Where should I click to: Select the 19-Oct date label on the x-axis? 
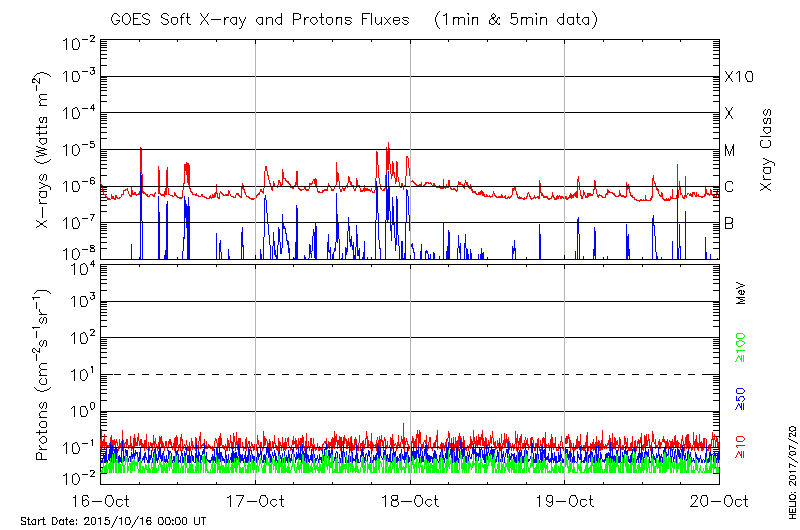[565, 501]
